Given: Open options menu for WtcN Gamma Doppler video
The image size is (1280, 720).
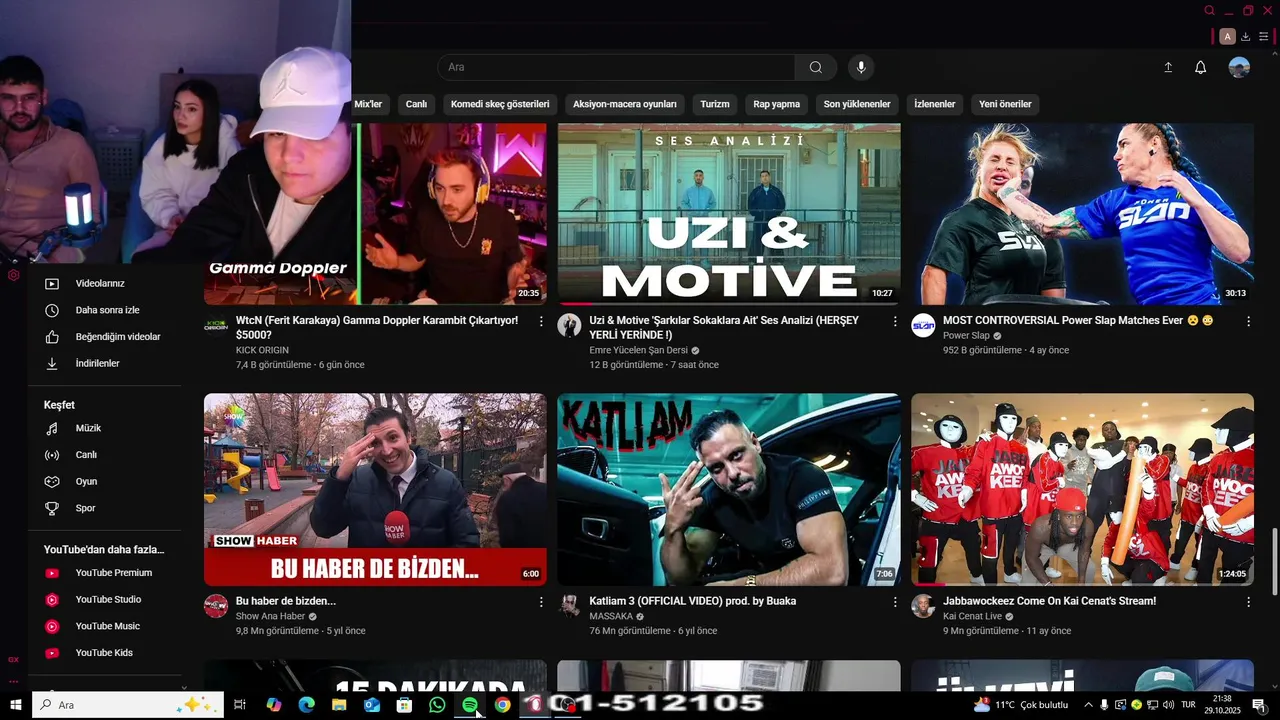Looking at the screenshot, I should (x=541, y=321).
